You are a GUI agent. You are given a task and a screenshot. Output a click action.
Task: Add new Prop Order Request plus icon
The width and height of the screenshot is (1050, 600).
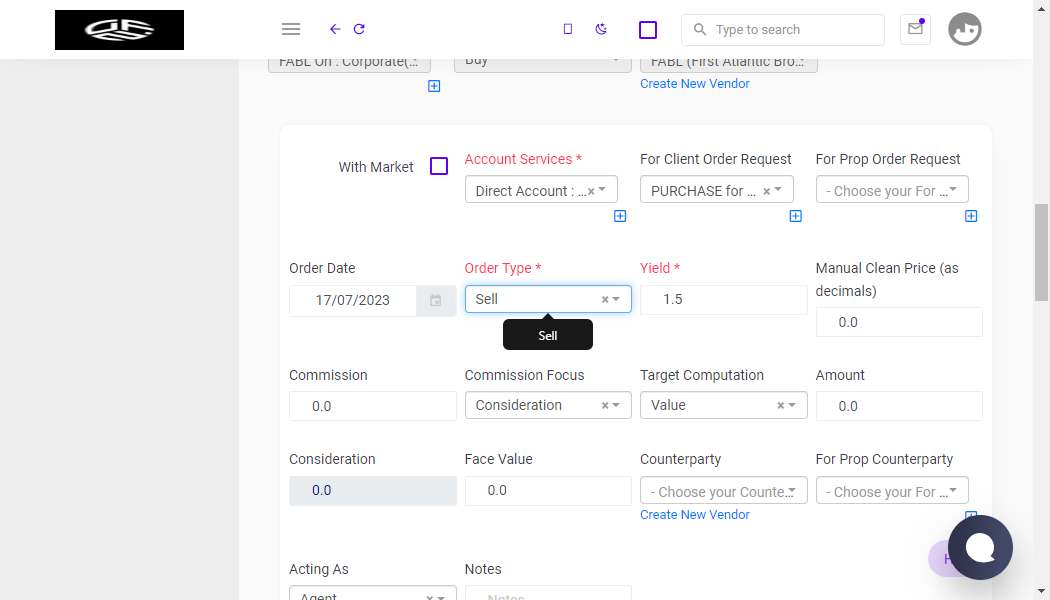tap(971, 216)
